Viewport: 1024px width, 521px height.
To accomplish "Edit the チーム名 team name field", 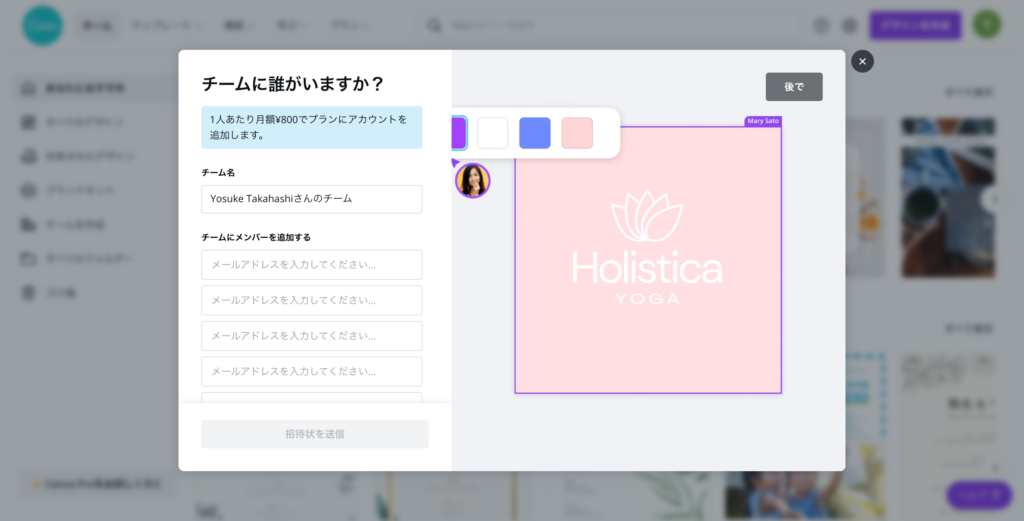I will tap(312, 199).
